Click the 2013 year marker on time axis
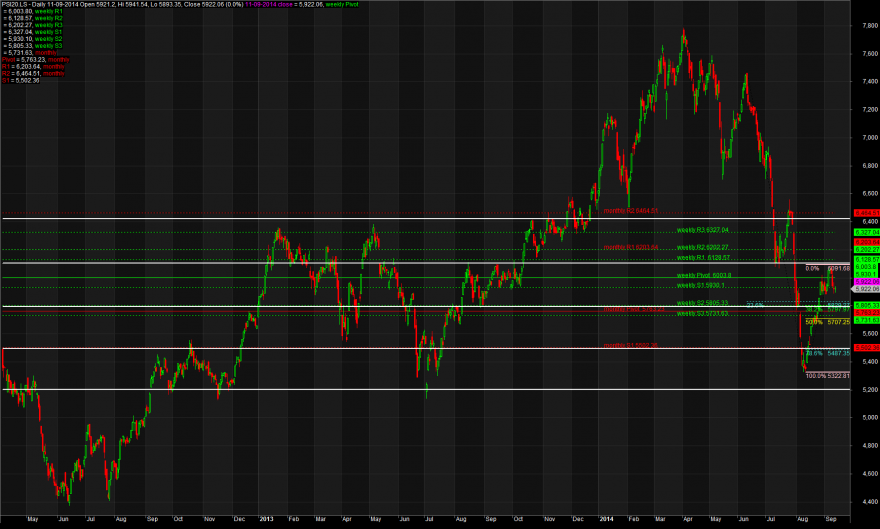Image resolution: width=880 pixels, height=529 pixels. [266, 519]
